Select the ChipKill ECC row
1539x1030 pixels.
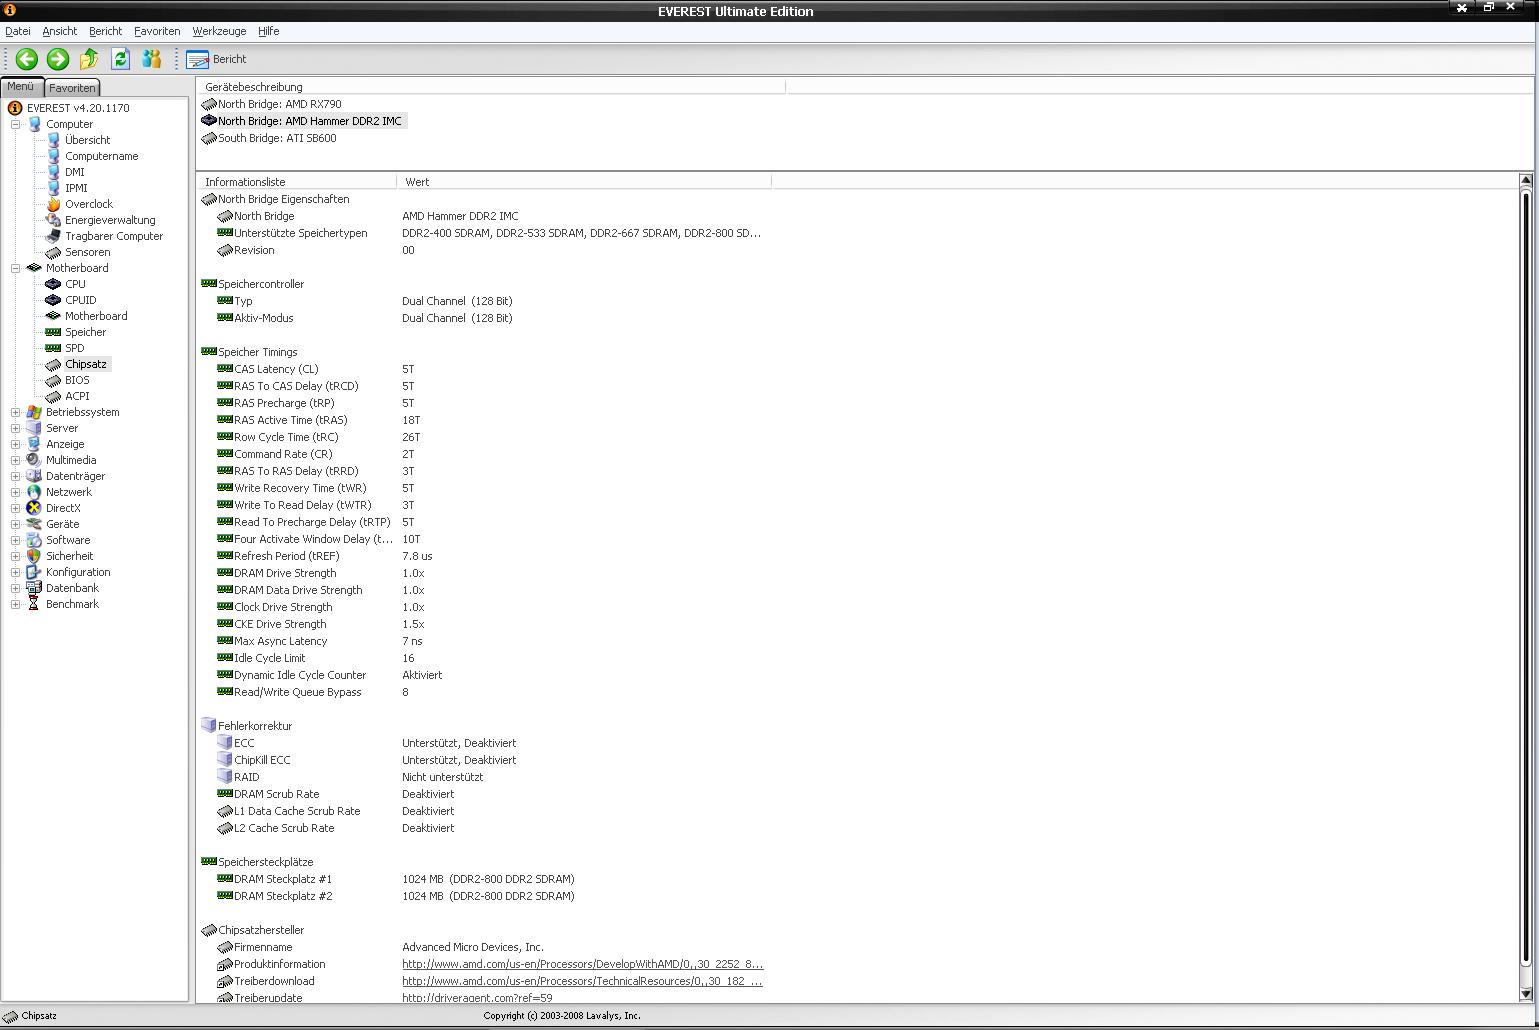485,760
